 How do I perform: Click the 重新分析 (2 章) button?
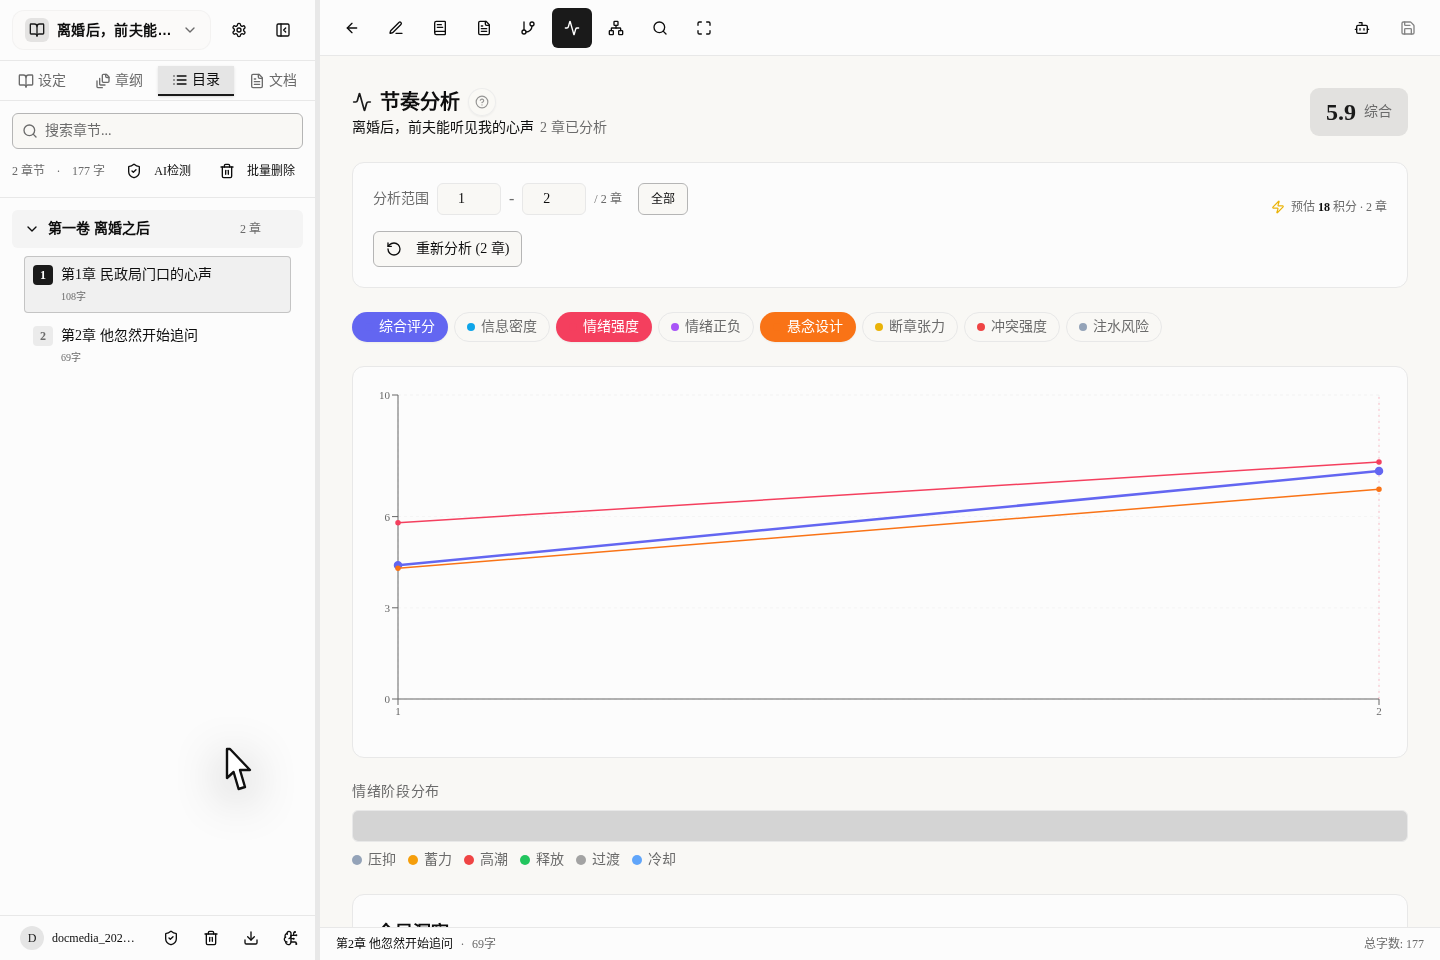(447, 248)
